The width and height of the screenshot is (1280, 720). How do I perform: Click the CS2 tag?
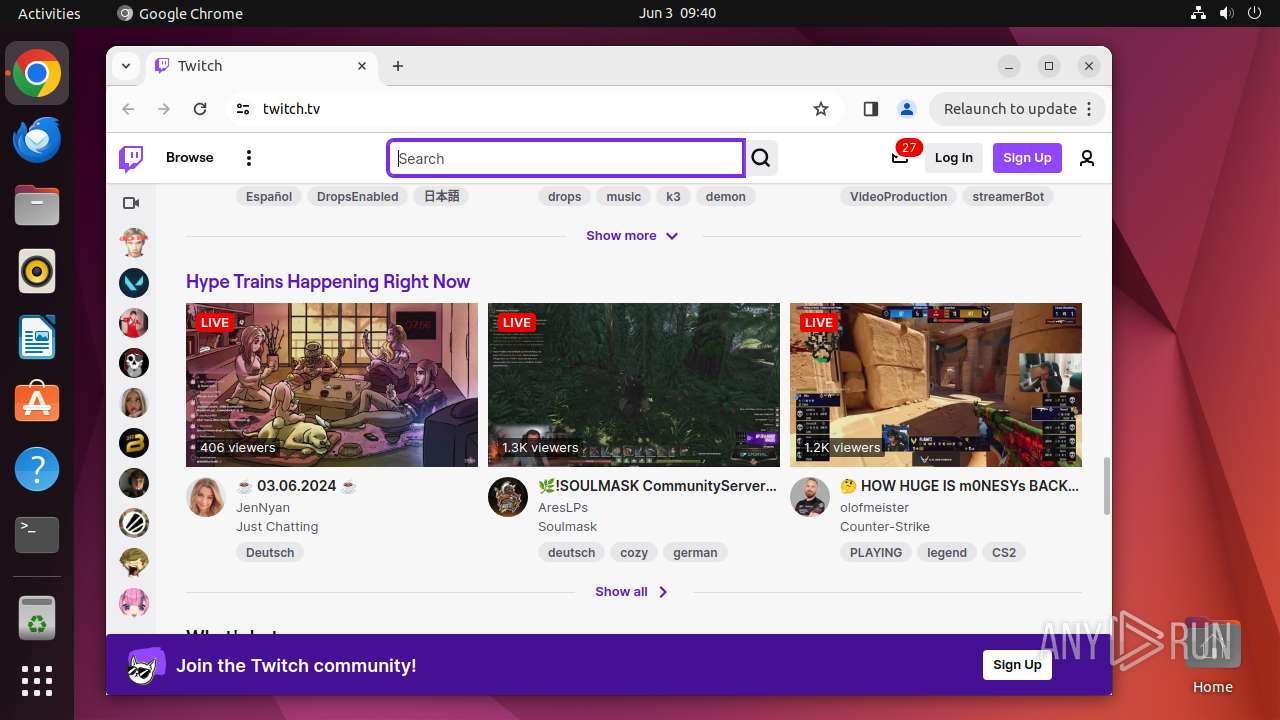point(1004,552)
